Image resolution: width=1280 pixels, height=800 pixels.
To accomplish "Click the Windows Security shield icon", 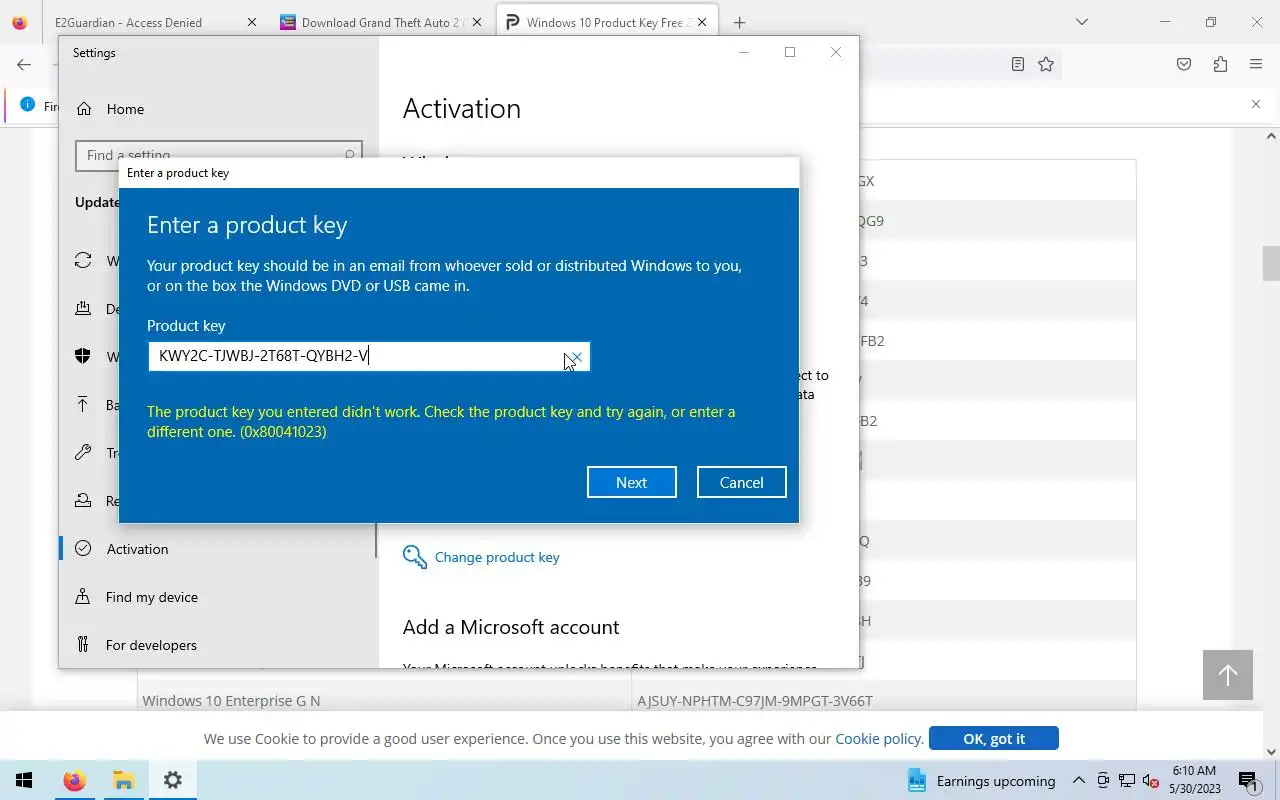I will coord(83,357).
